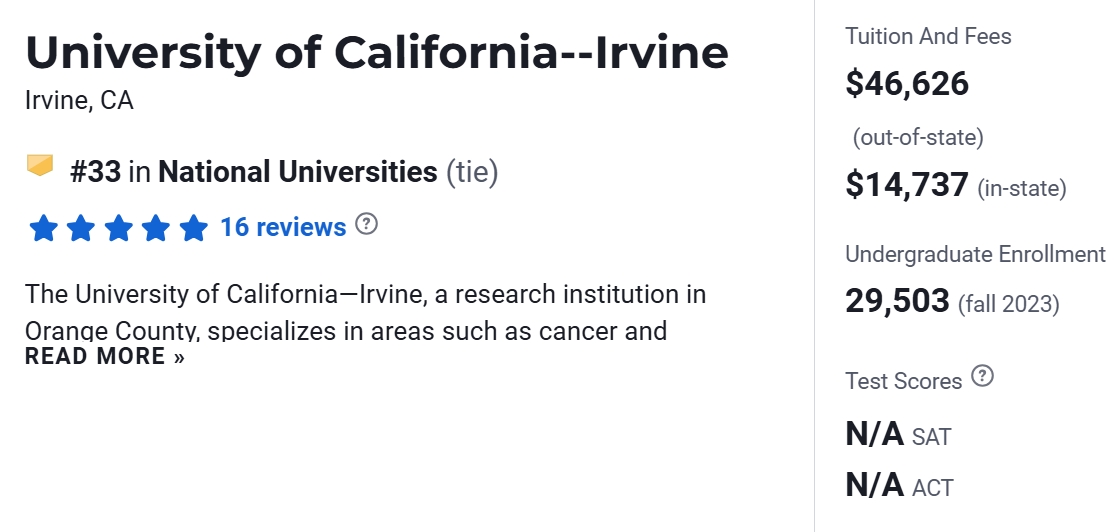This screenshot has height=532, width=1120.
Task: Click the university description paragraph text
Action: (365, 296)
